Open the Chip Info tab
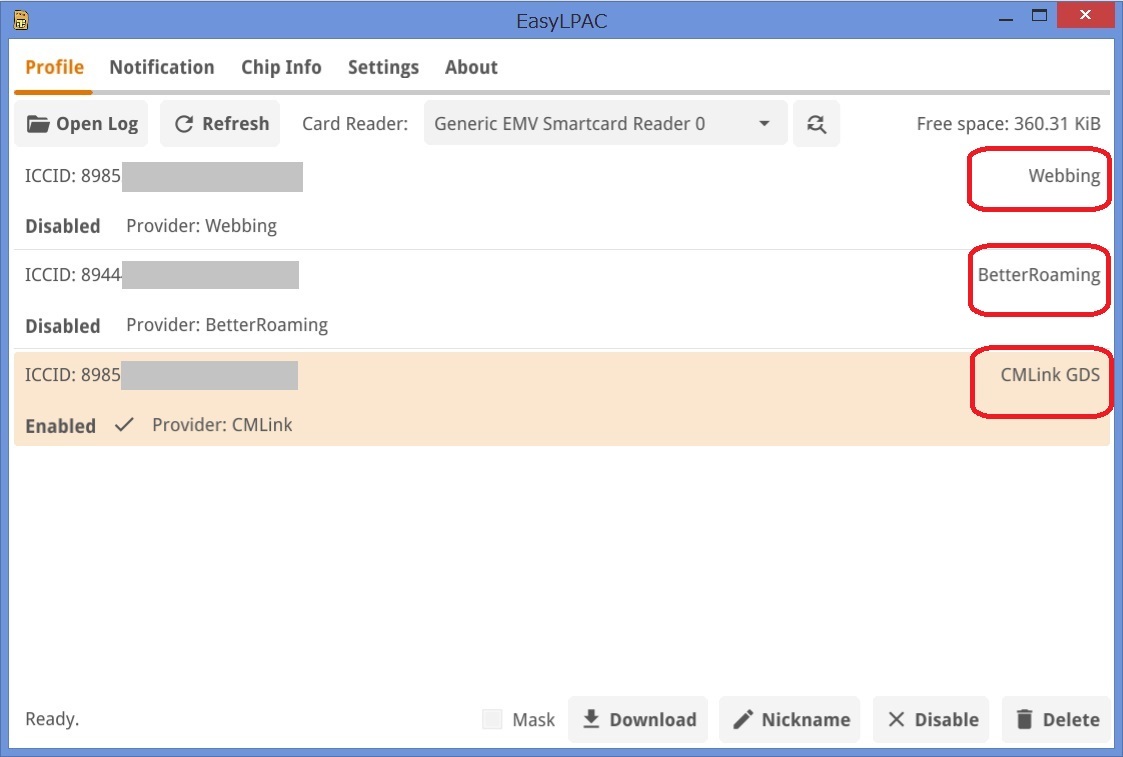Viewport: 1123px width, 757px height. point(281,68)
